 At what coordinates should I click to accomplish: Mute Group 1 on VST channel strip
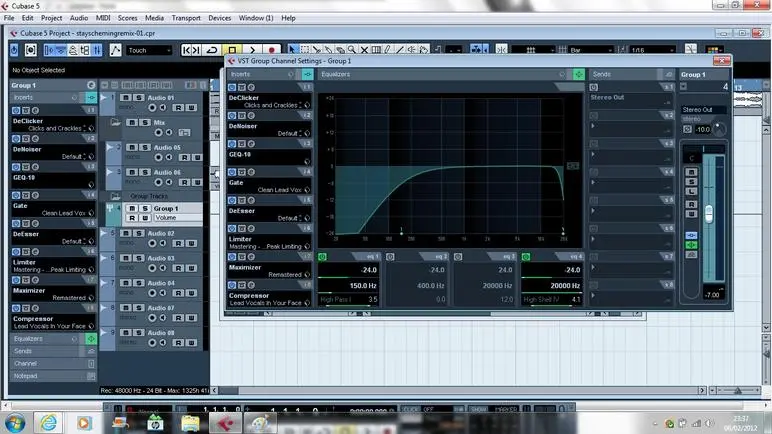pyautogui.click(x=691, y=172)
